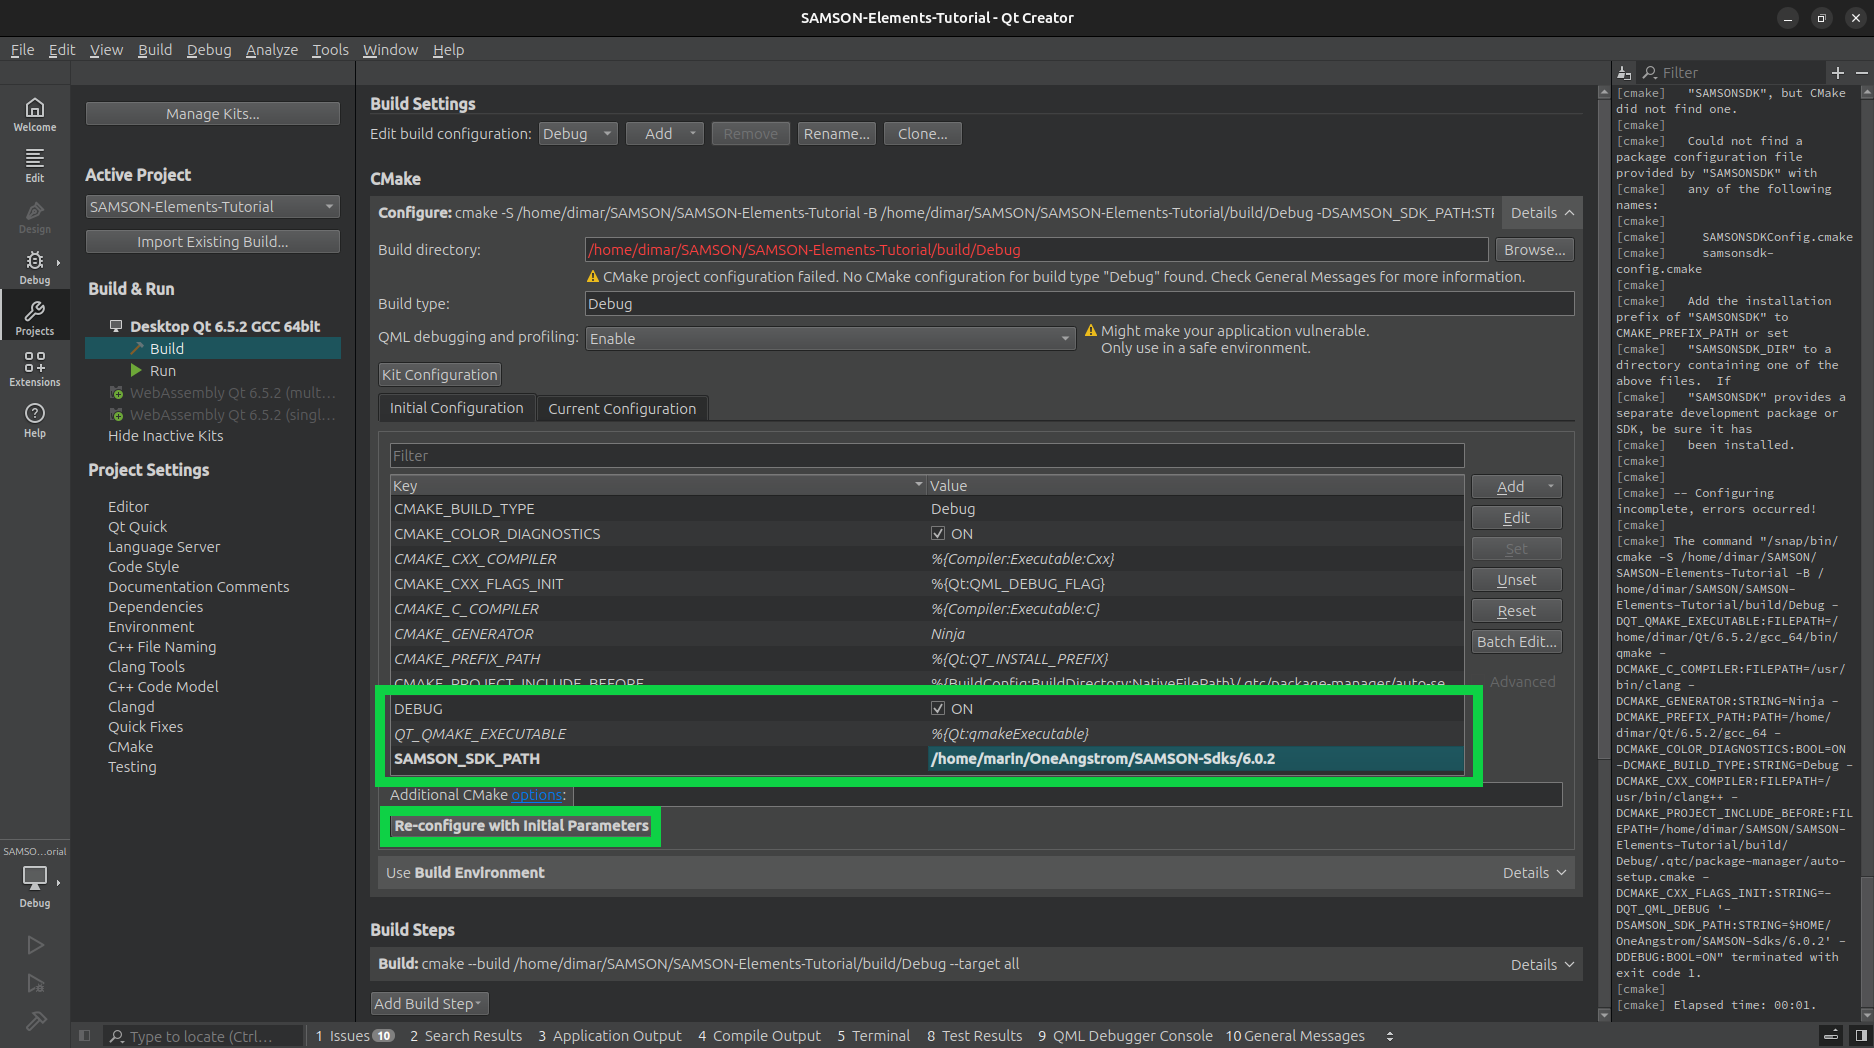Viewport: 1874px width, 1048px height.
Task: Open the QML debugging and profiling combo box
Action: point(829,338)
